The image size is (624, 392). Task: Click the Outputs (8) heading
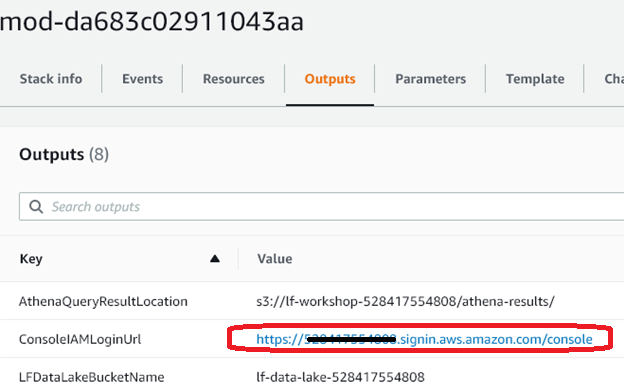tap(64, 154)
